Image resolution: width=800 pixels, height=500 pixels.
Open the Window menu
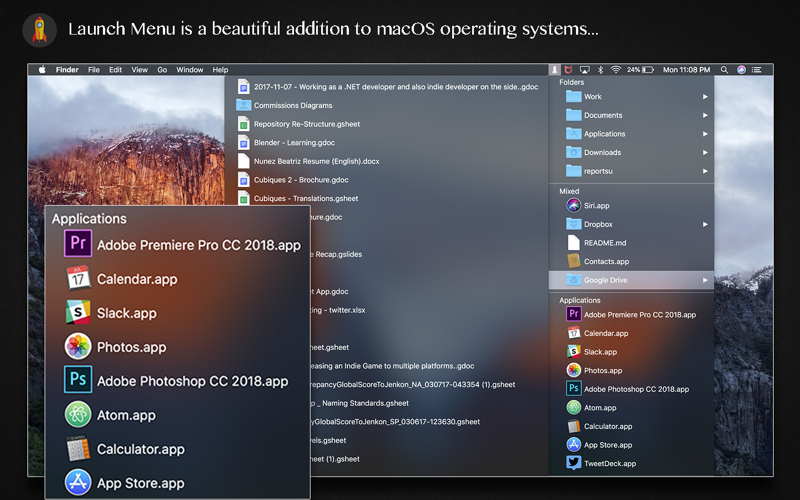coord(190,70)
